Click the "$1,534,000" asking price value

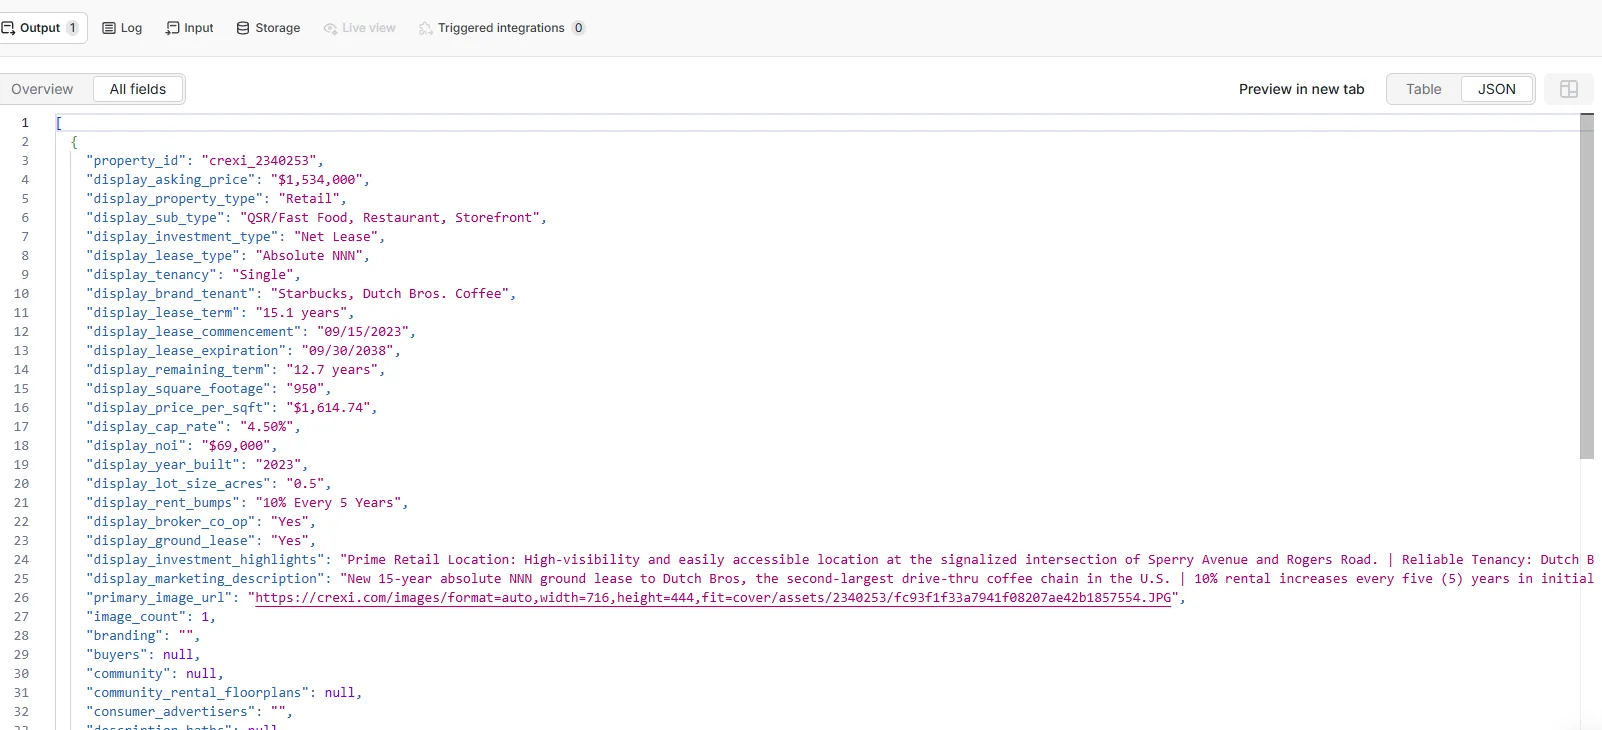click(316, 180)
